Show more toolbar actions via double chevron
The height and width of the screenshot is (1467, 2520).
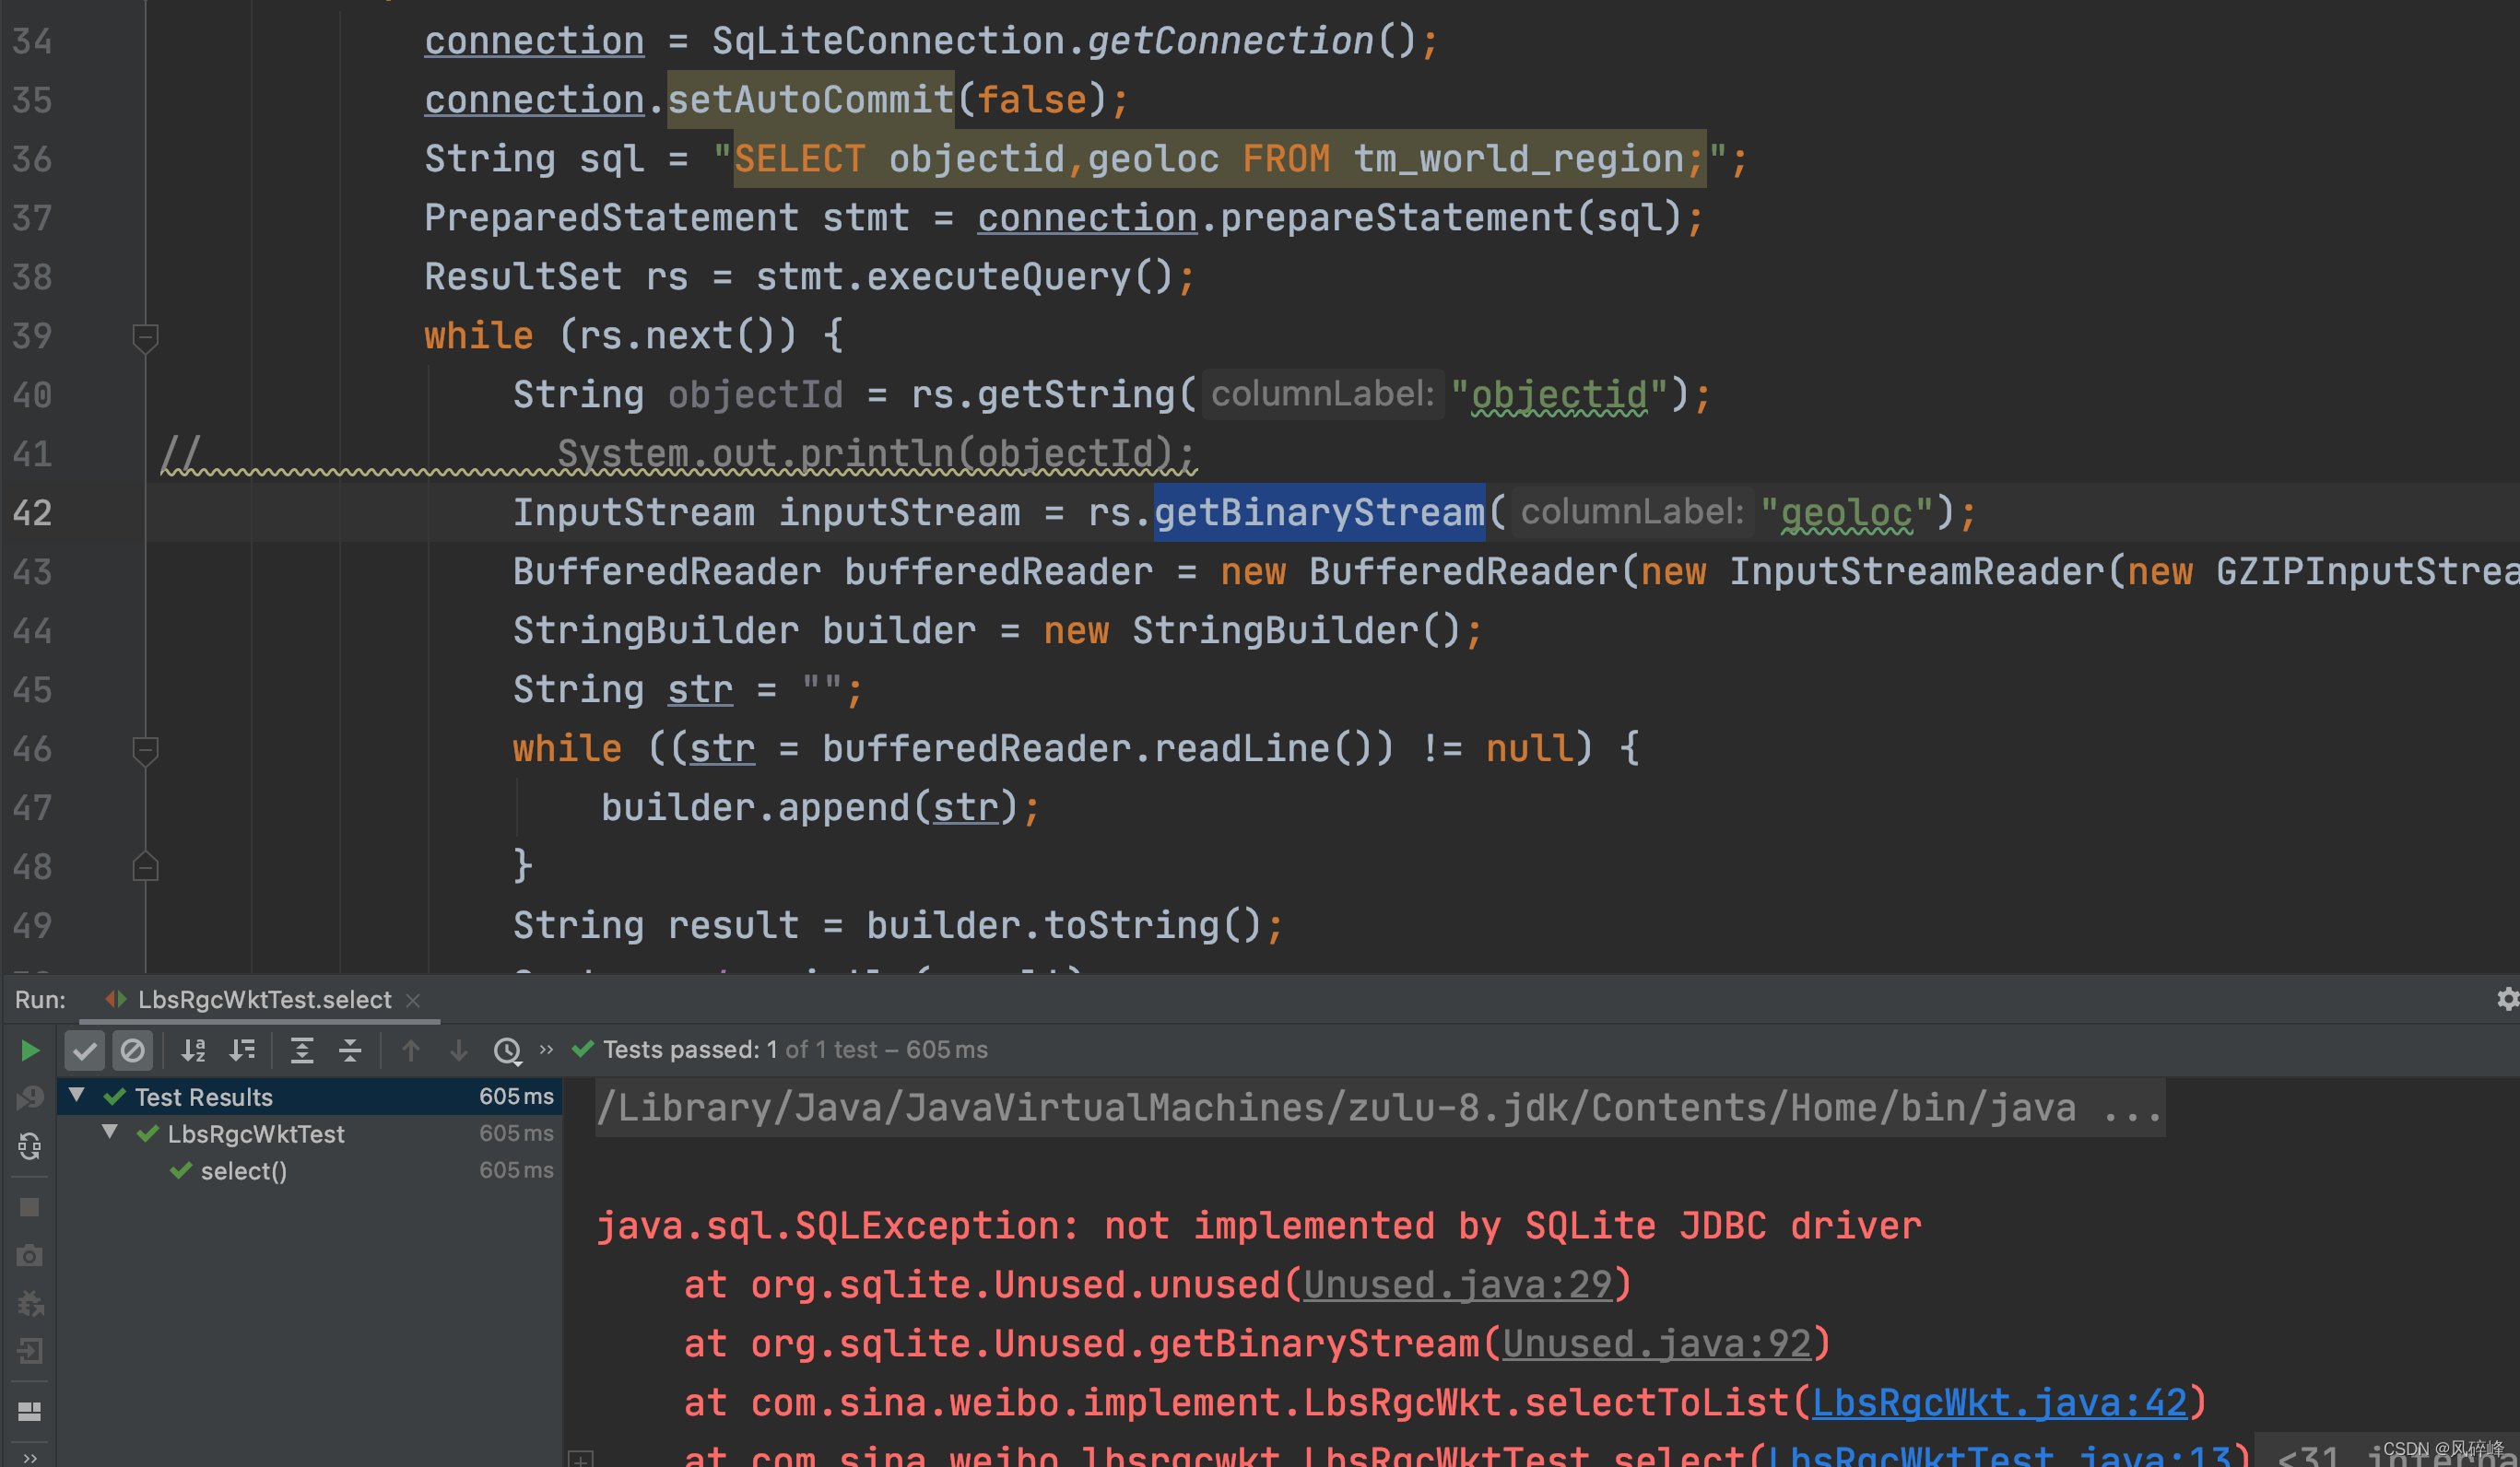click(546, 1049)
